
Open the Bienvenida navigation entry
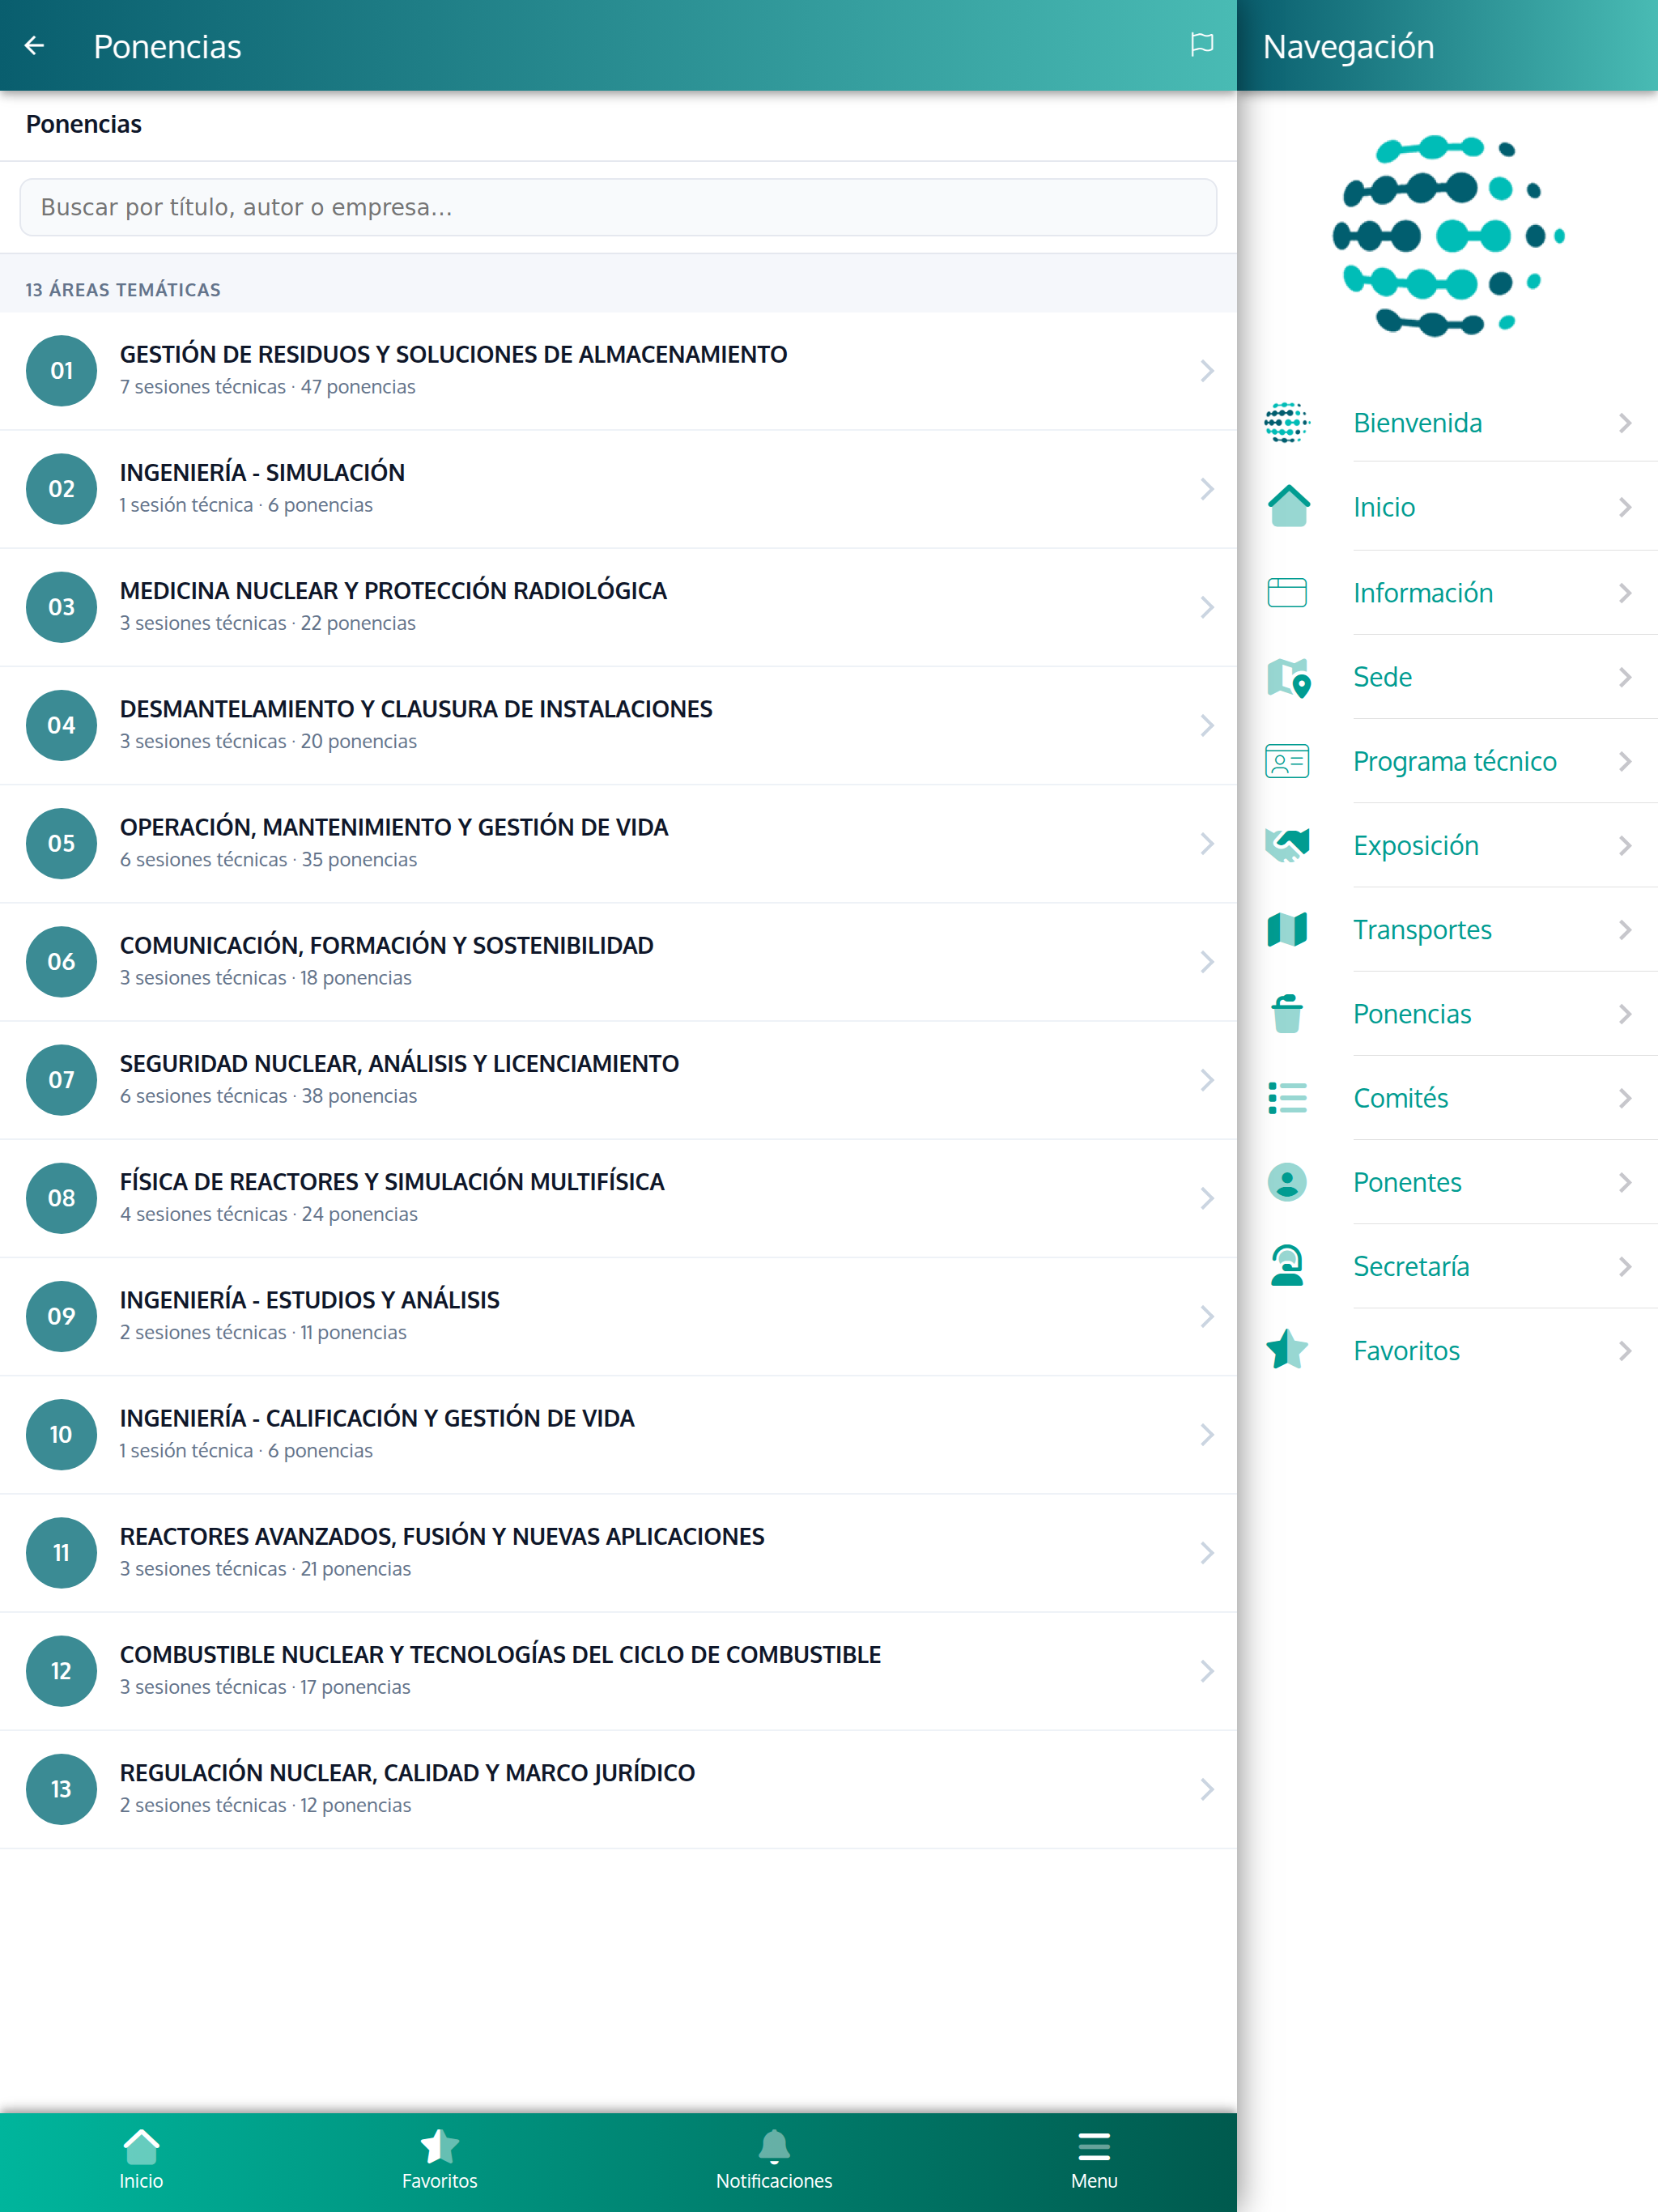click(x=1448, y=423)
